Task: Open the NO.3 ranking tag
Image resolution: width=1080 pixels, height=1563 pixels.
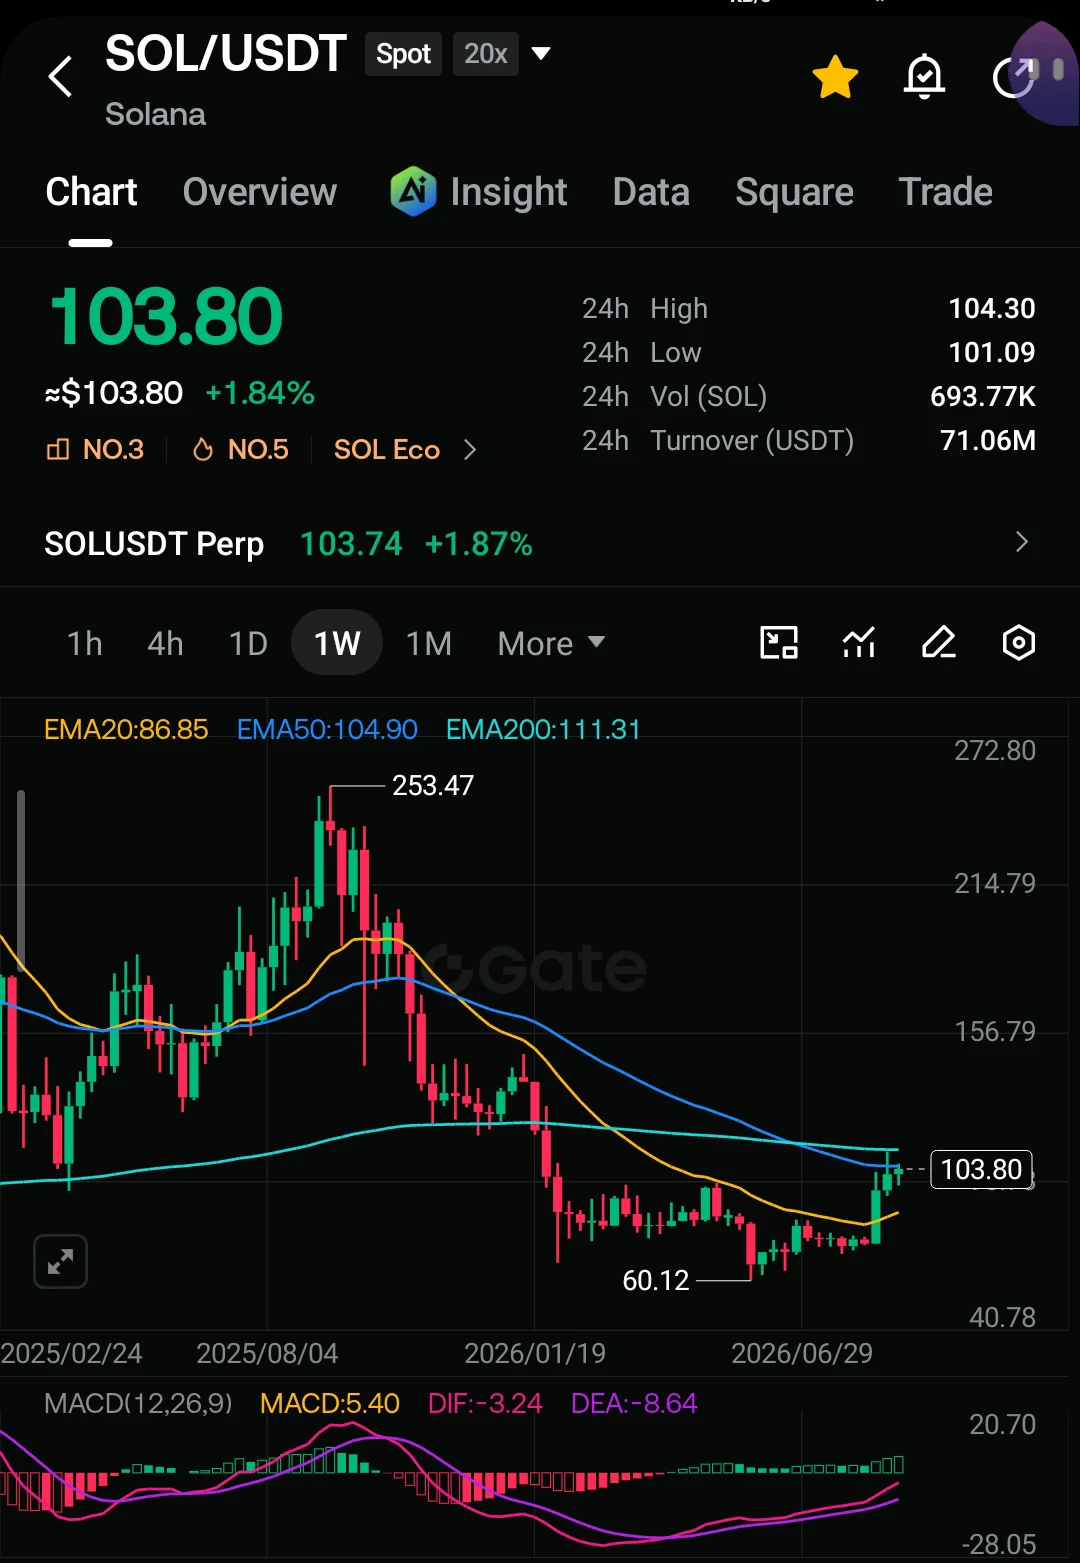Action: 95,450
